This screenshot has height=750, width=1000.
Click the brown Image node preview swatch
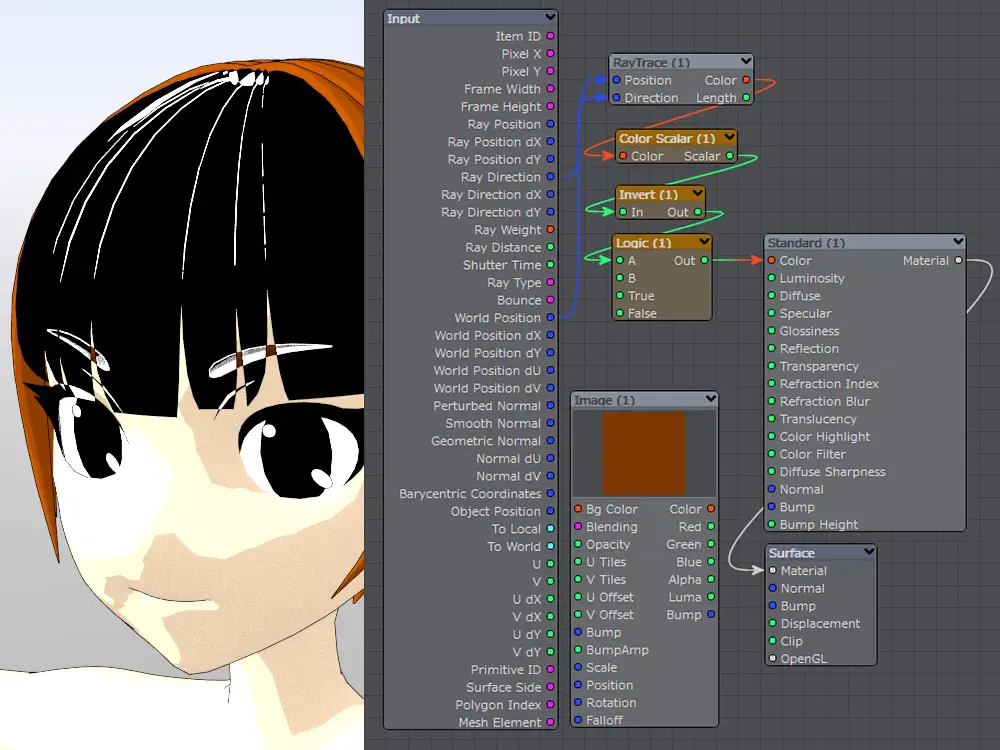point(644,454)
